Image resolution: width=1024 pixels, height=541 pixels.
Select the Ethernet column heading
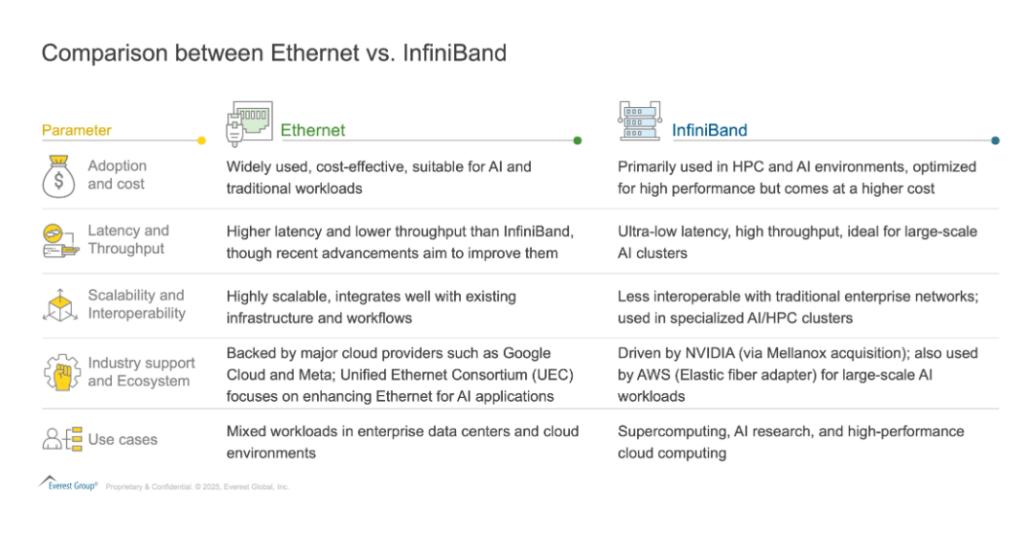(x=312, y=130)
